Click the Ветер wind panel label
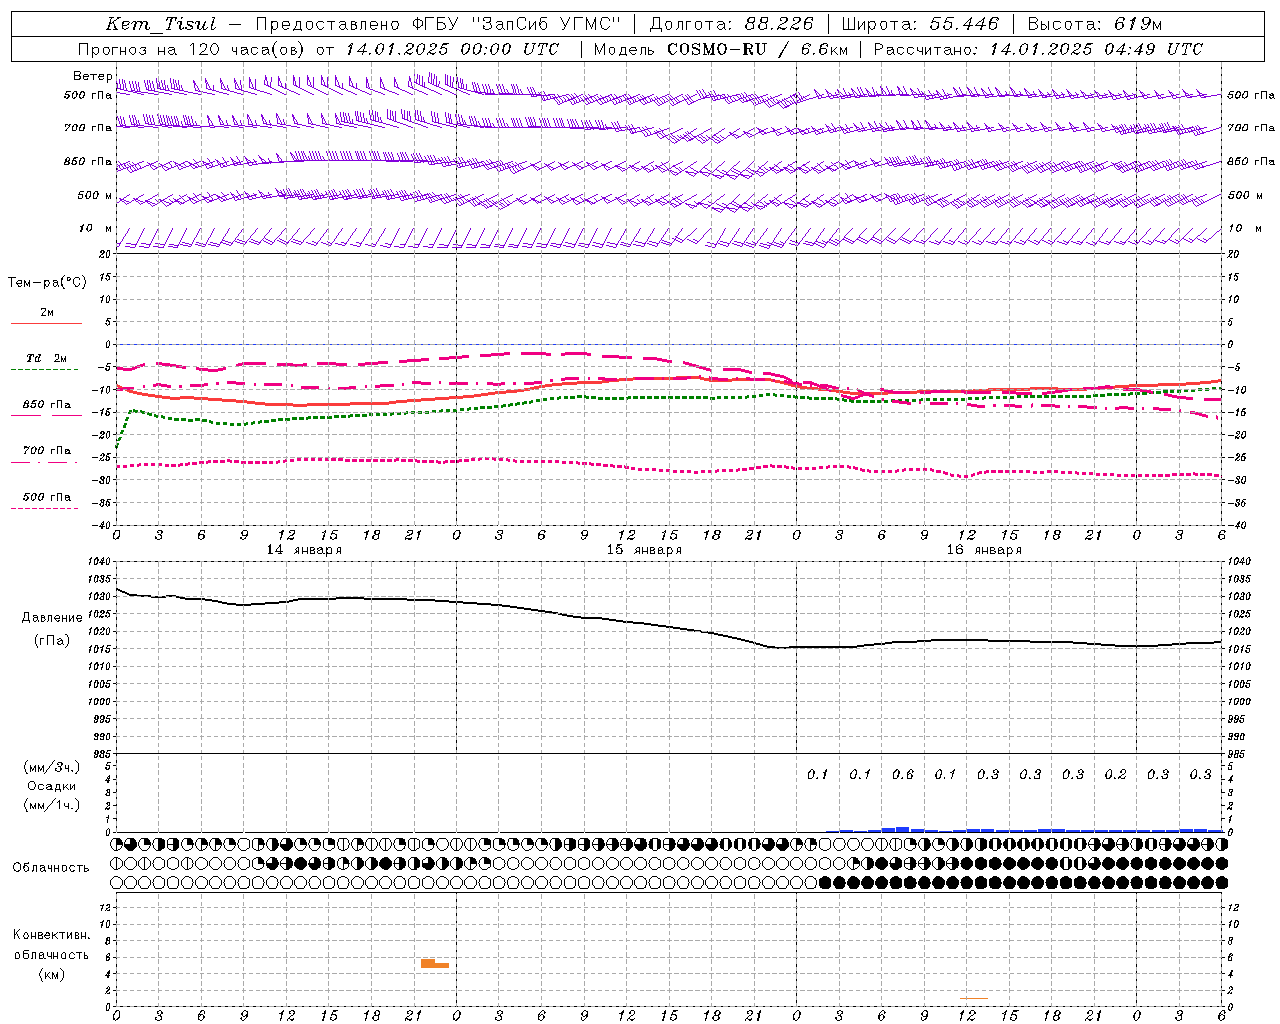Screen dimensions: 1280x1024 tap(93, 76)
